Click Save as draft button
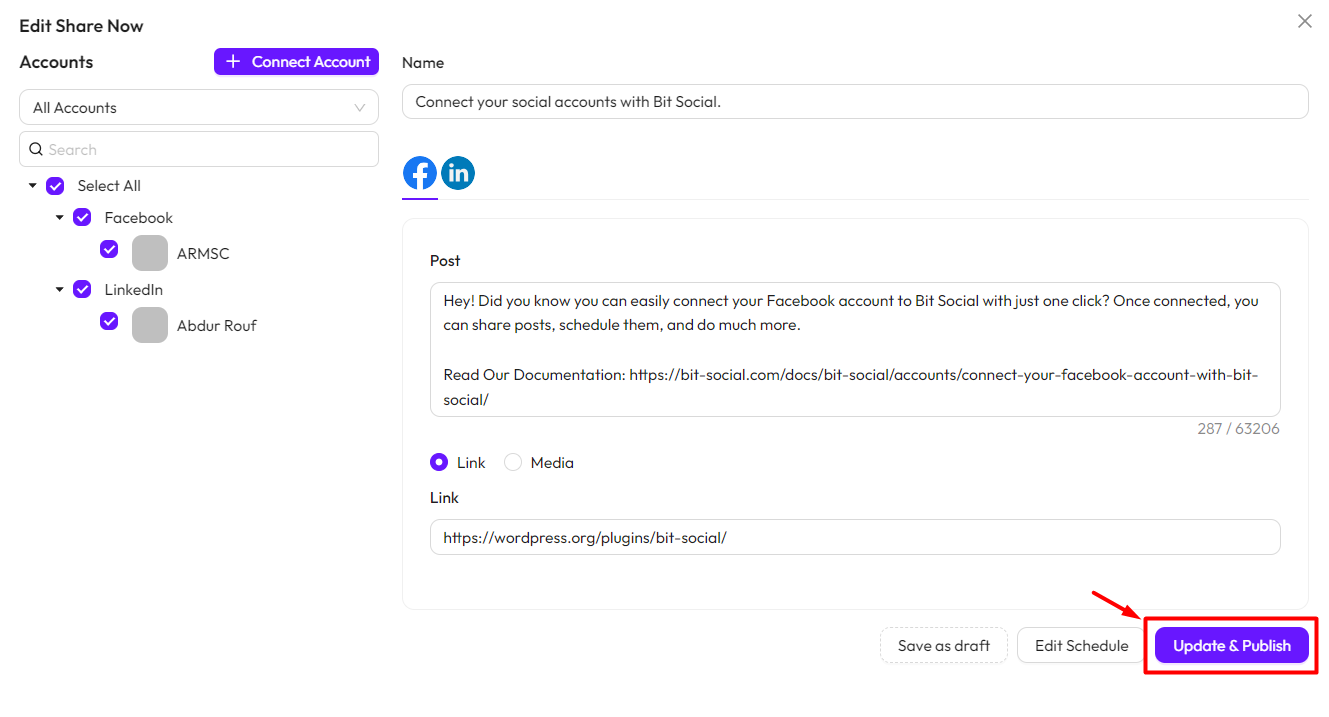1329x717 pixels. (944, 645)
